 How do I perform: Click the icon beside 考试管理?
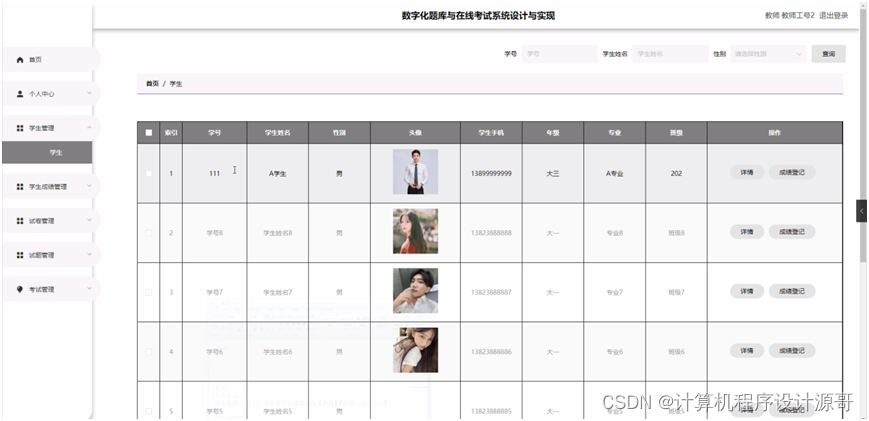pos(20,289)
